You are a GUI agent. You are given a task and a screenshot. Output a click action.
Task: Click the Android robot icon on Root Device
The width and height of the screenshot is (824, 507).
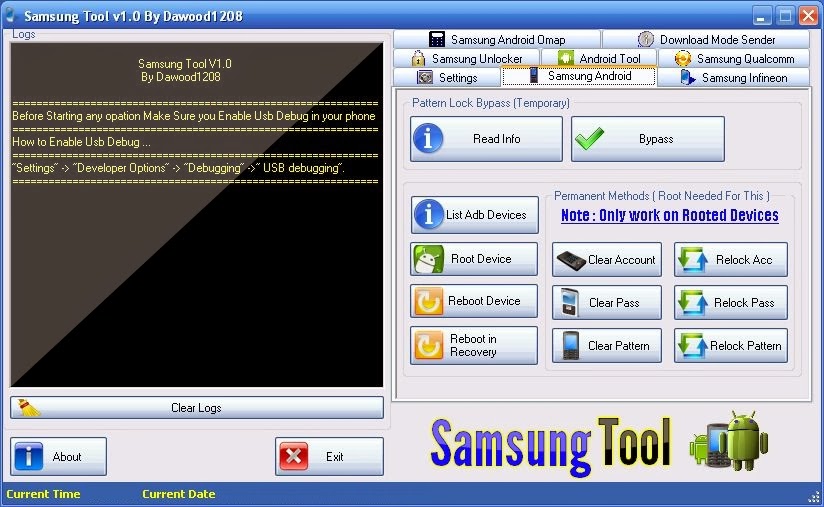click(428, 259)
